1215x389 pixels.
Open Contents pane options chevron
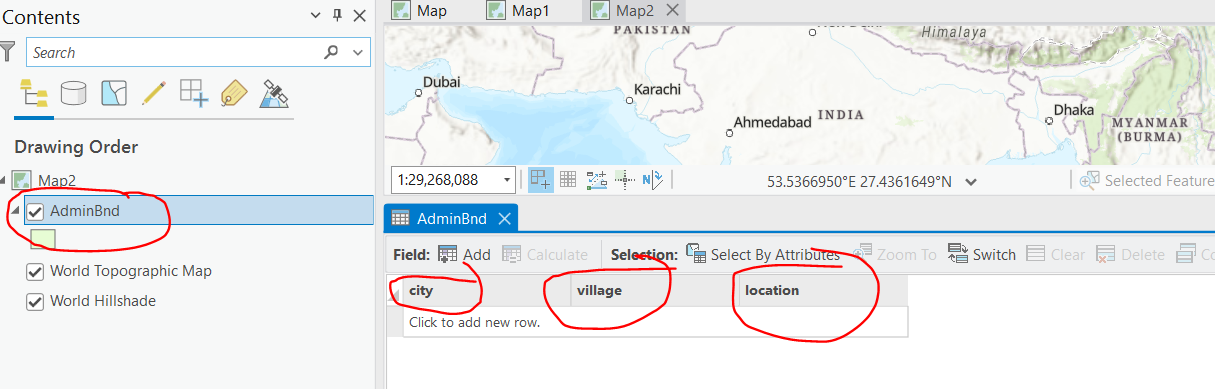tap(316, 16)
